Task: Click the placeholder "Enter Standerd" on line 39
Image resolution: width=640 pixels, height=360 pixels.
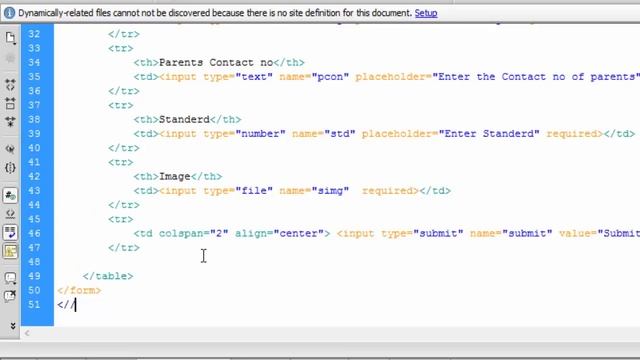Action: pos(489,134)
